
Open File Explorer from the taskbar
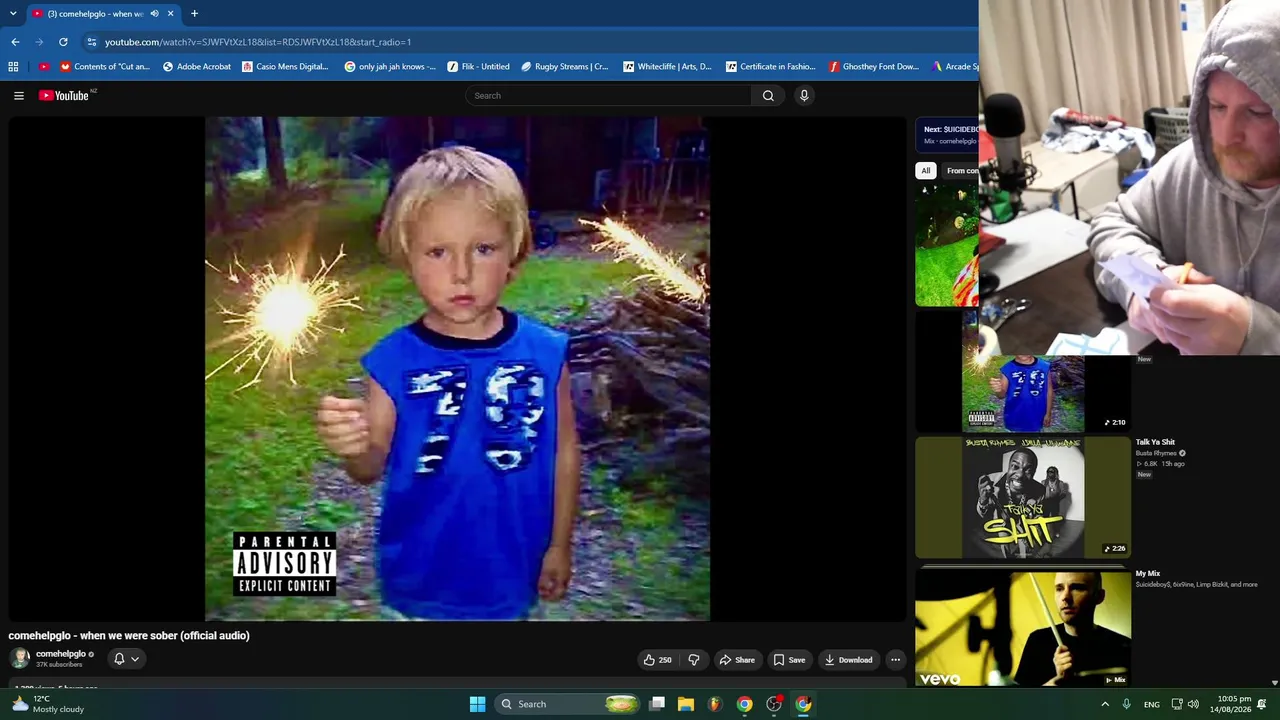686,704
